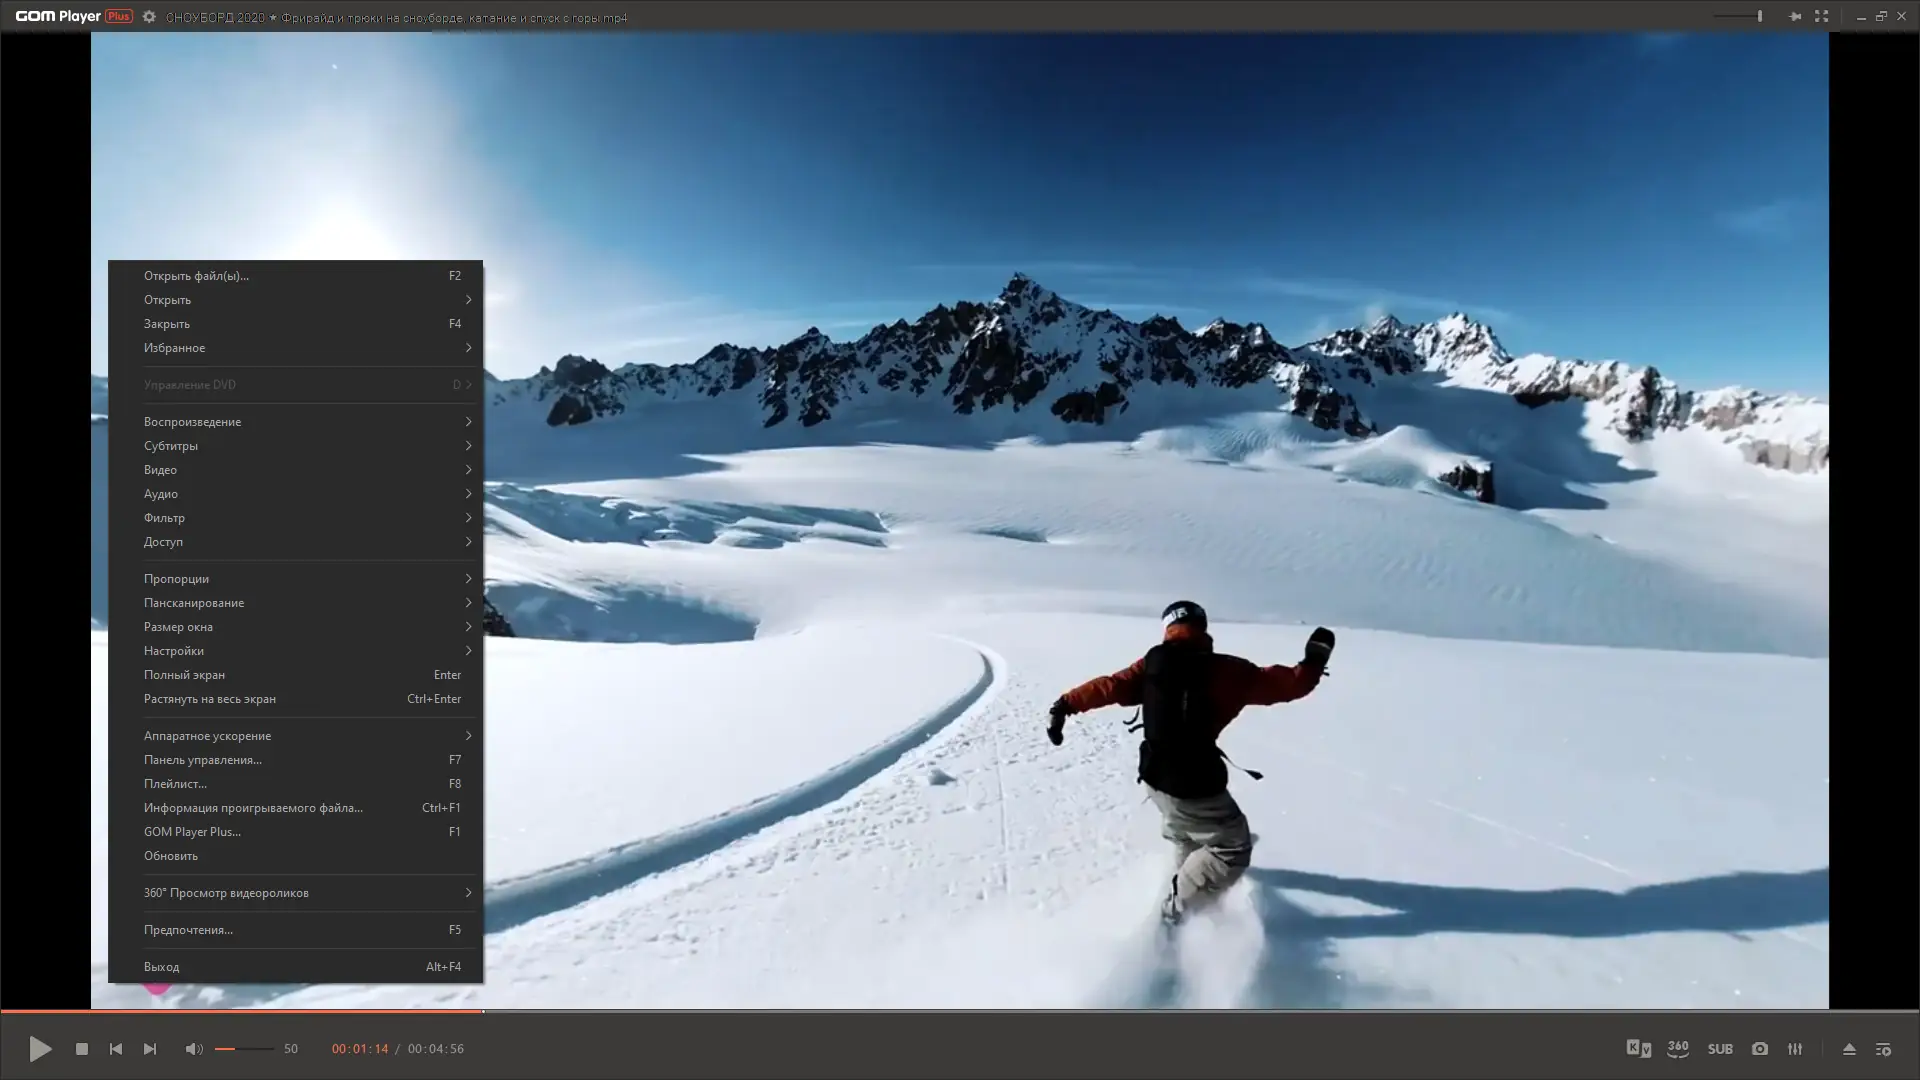Click the subtitle translation KV icon
The width and height of the screenshot is (1920, 1080).
click(1638, 1049)
